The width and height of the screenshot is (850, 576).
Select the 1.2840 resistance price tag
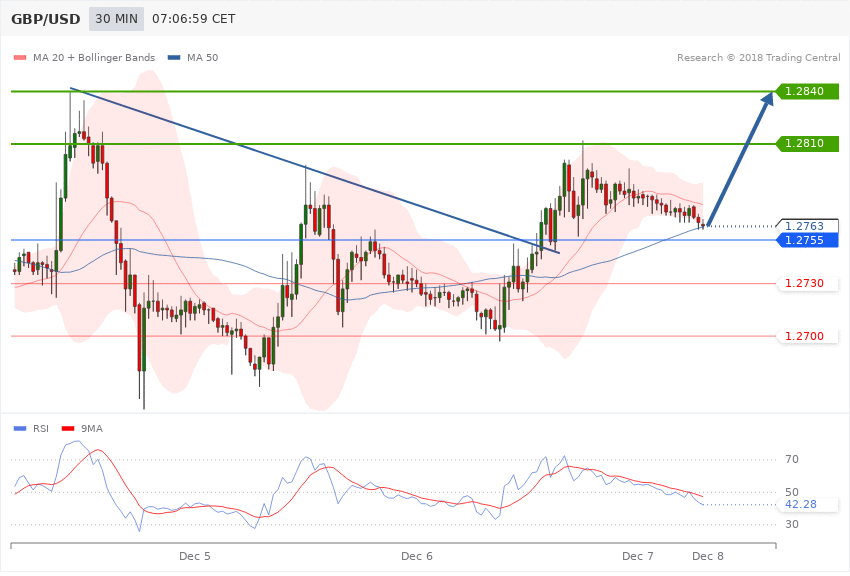tap(808, 91)
